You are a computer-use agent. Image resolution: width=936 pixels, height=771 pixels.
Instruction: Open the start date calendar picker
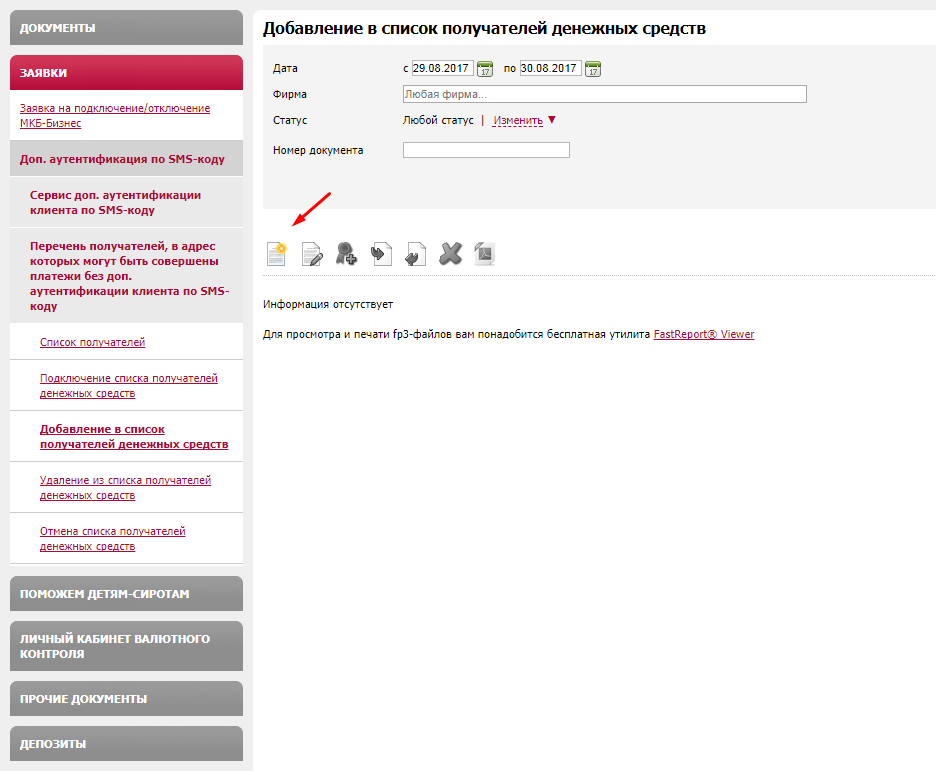[485, 69]
